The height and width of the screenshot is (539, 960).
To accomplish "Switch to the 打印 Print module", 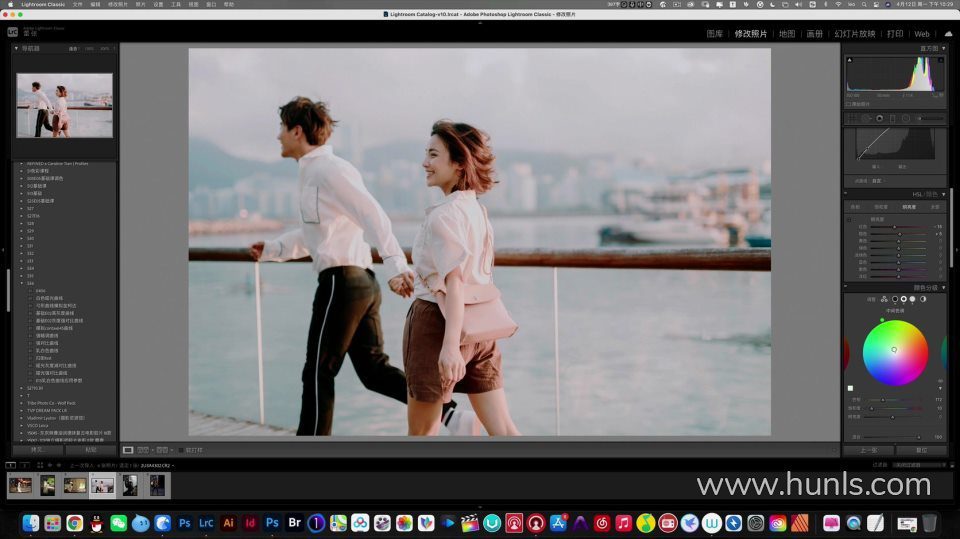I will coord(895,34).
